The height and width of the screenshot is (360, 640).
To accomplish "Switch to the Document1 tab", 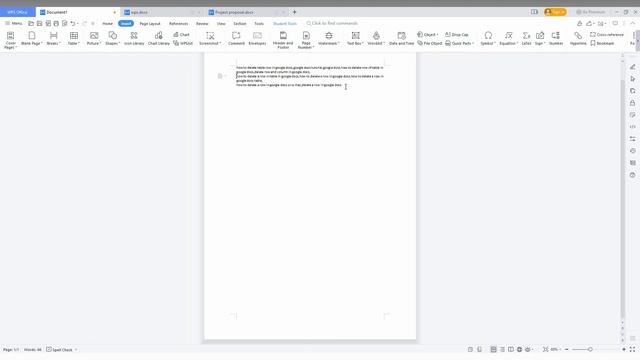I will point(78,12).
